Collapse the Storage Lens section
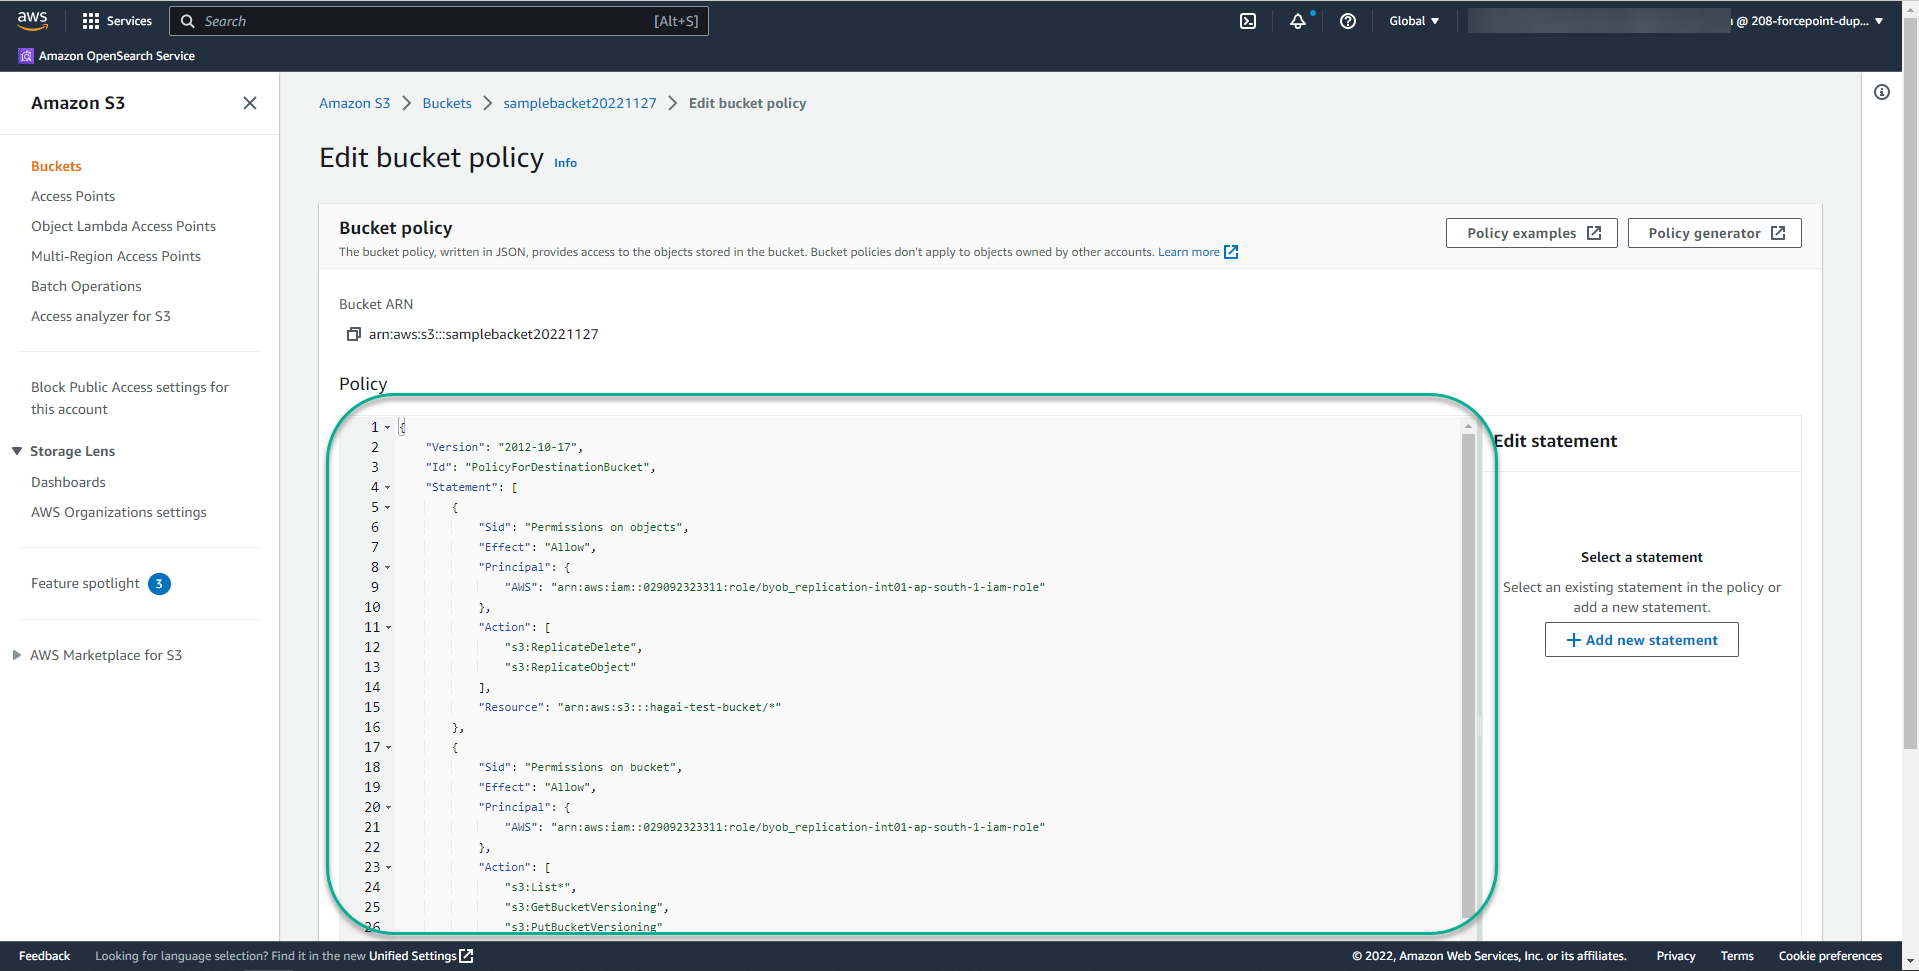The image size is (1919, 971). click(x=15, y=450)
